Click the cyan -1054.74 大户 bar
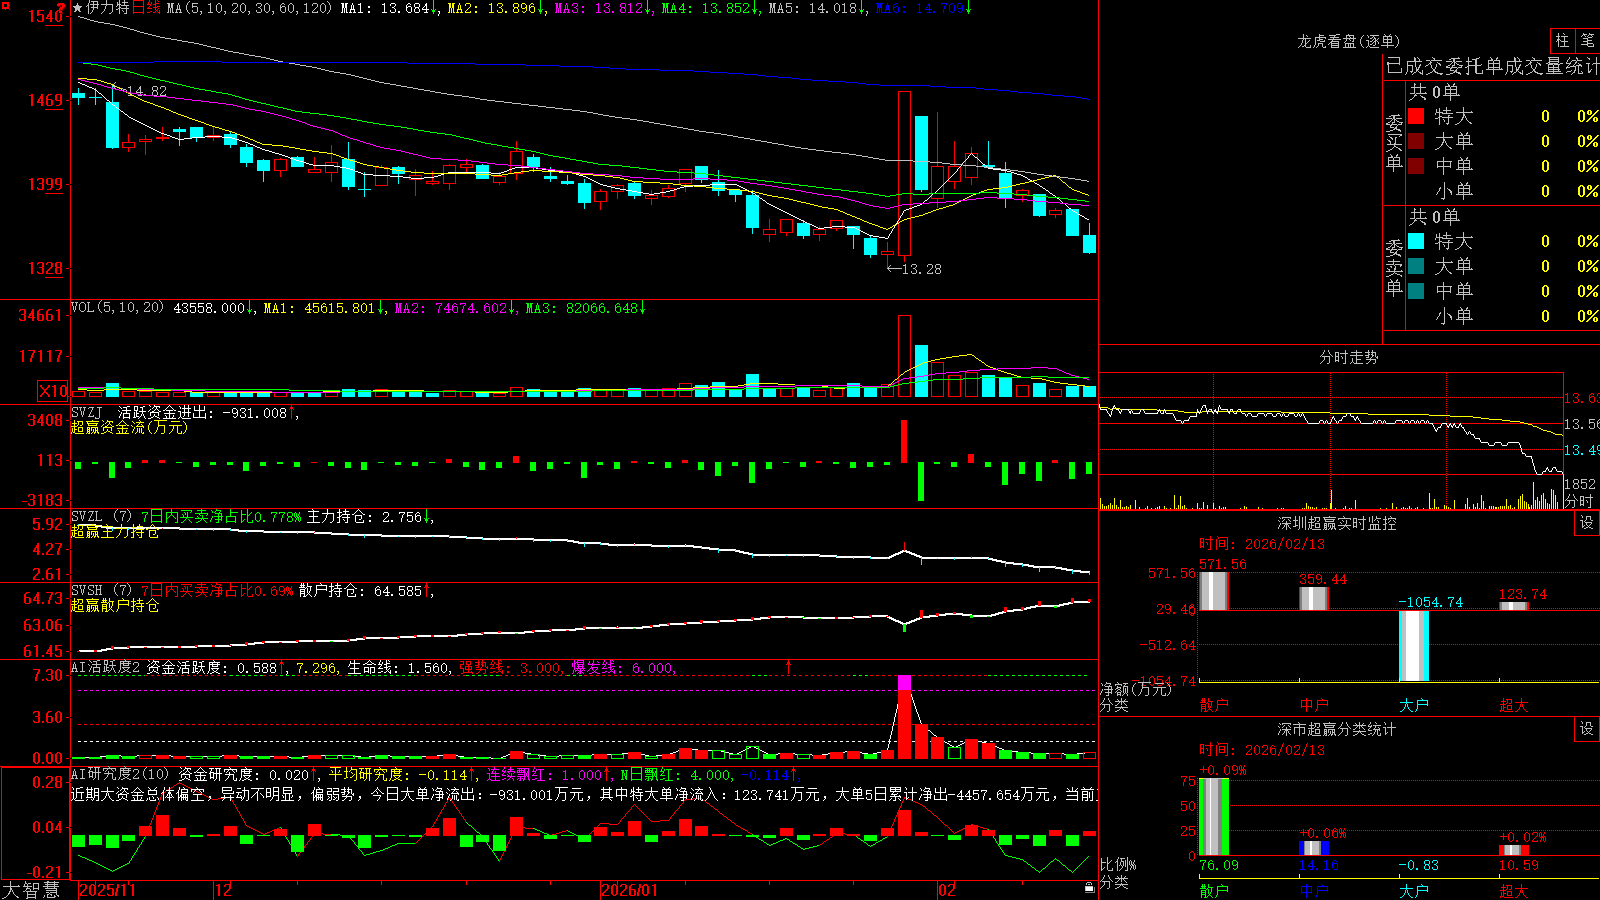The height and width of the screenshot is (900, 1600). pos(1414,646)
